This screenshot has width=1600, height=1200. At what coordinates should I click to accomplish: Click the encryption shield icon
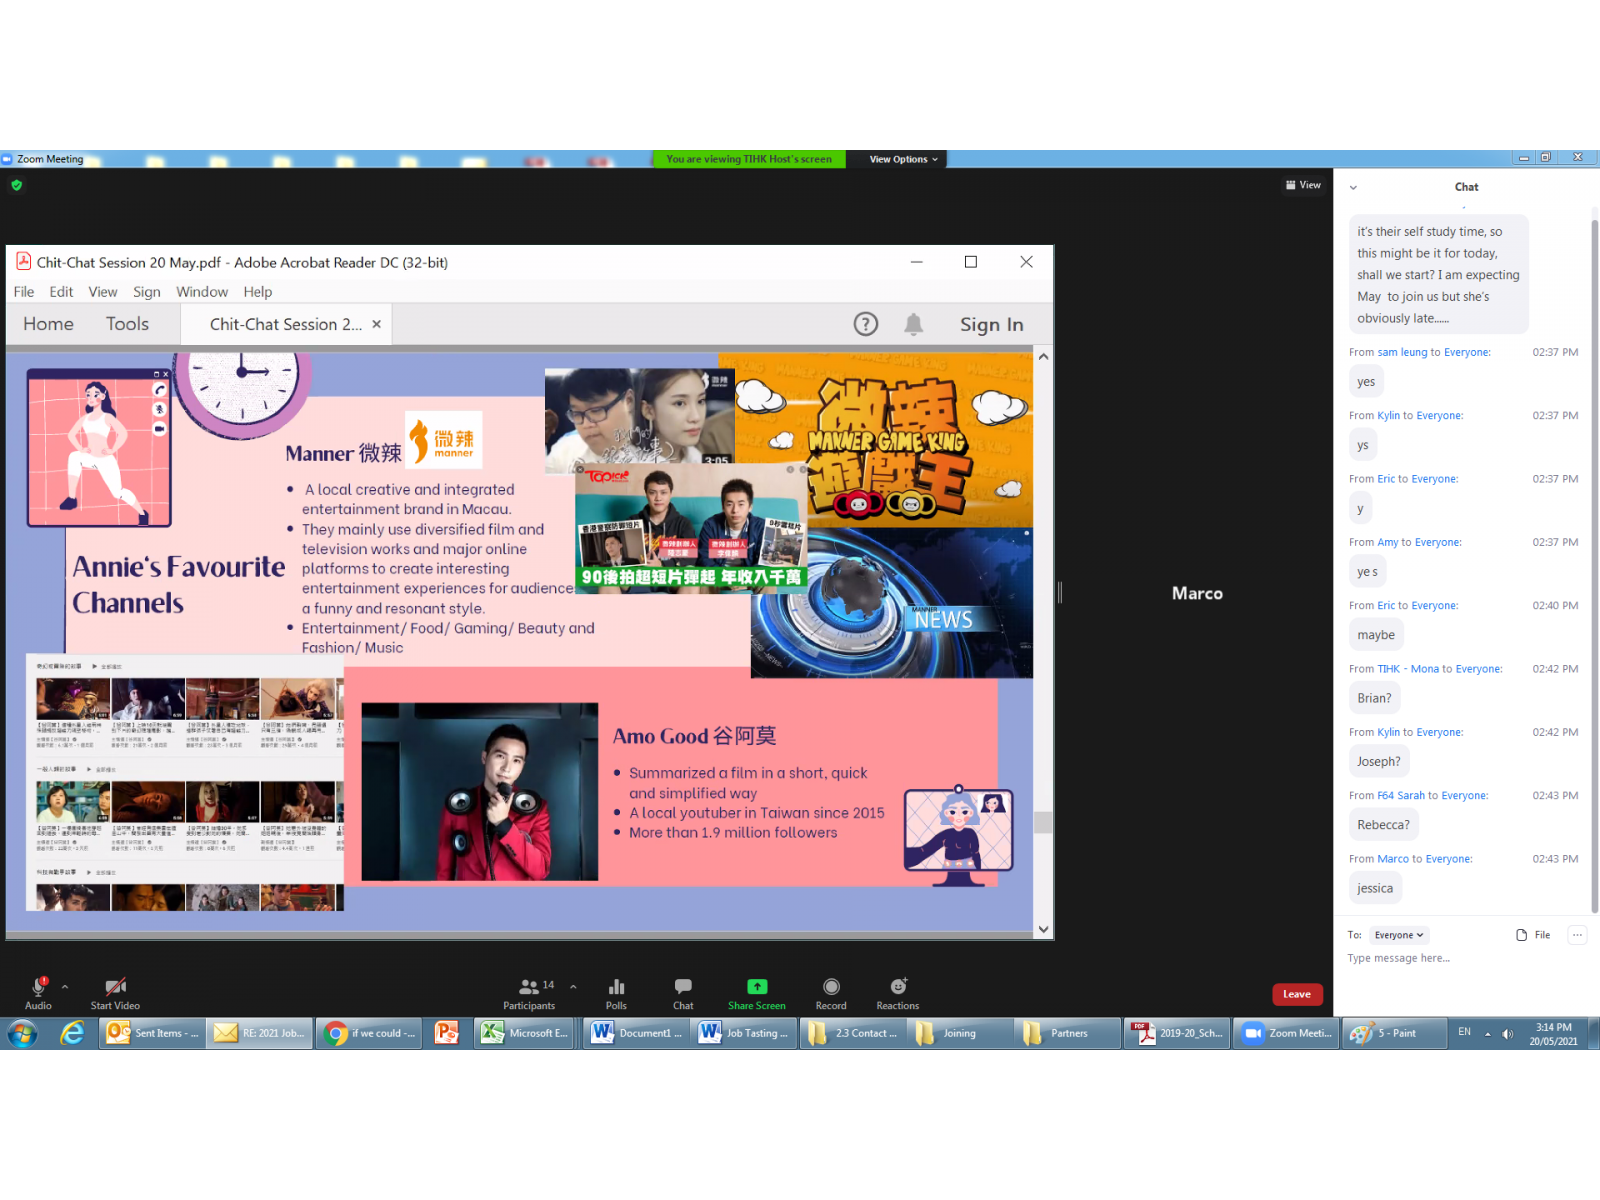point(16,185)
